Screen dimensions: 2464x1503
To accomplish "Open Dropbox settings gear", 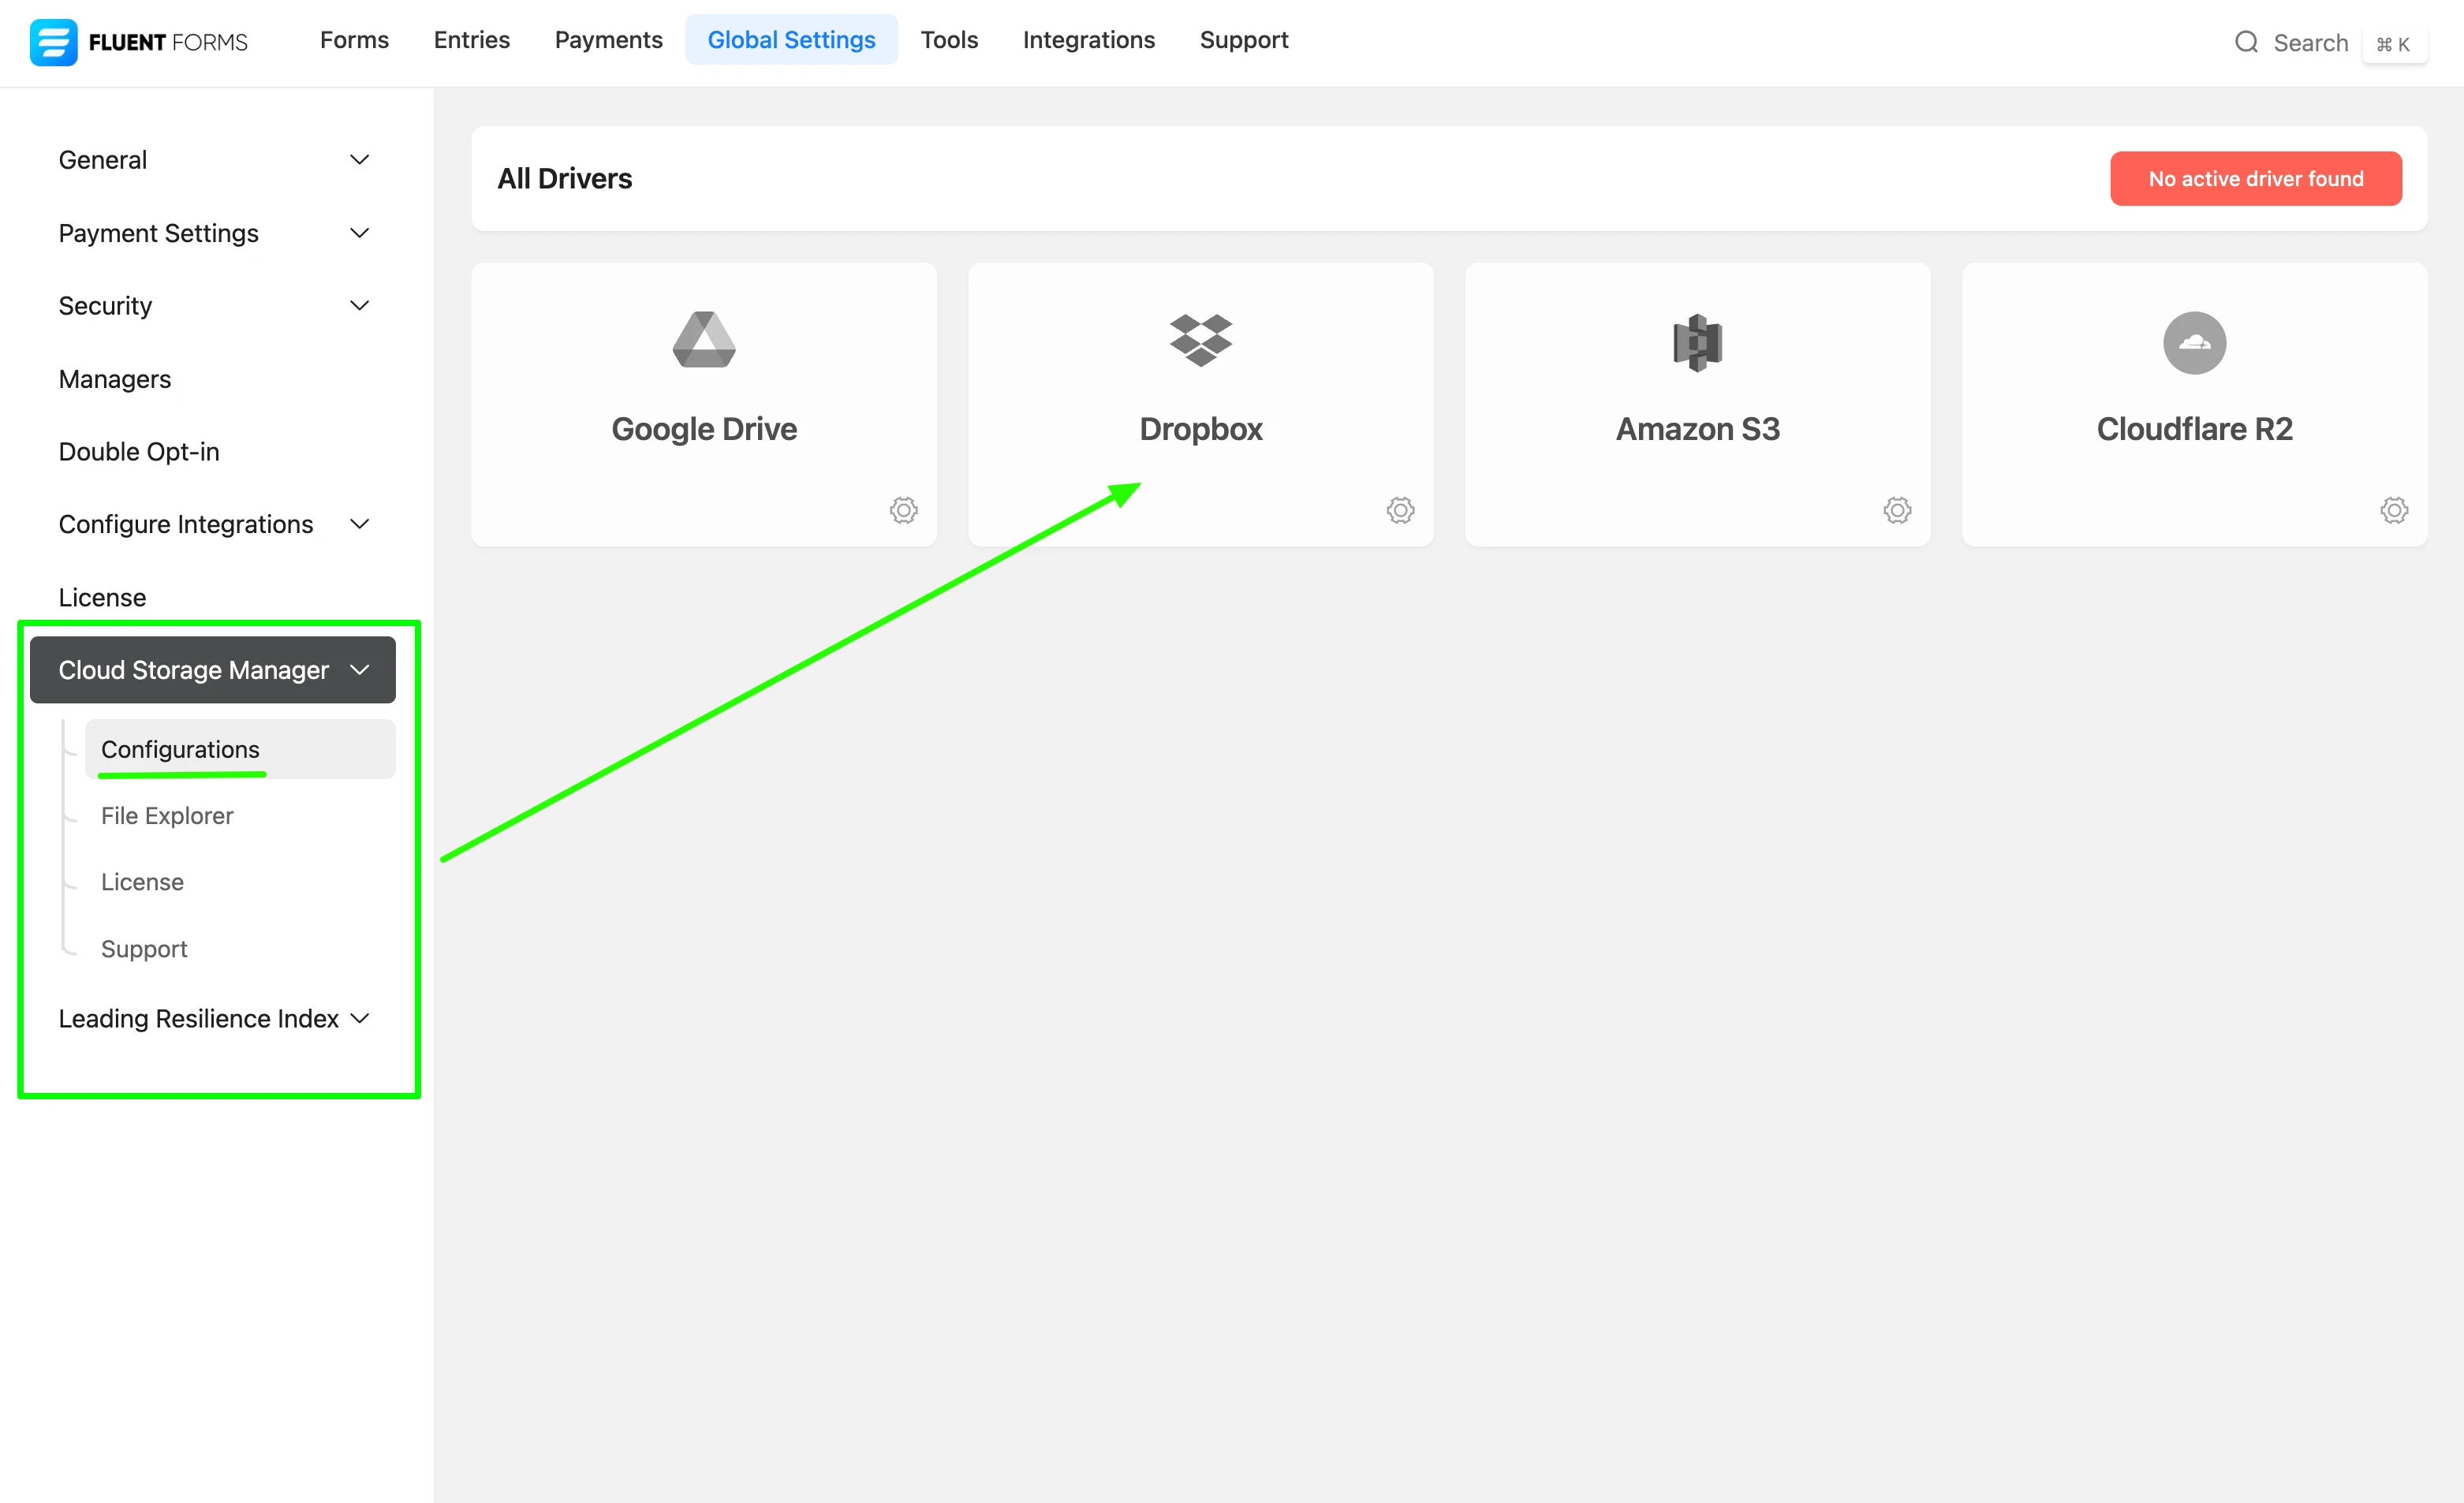I will point(1400,510).
